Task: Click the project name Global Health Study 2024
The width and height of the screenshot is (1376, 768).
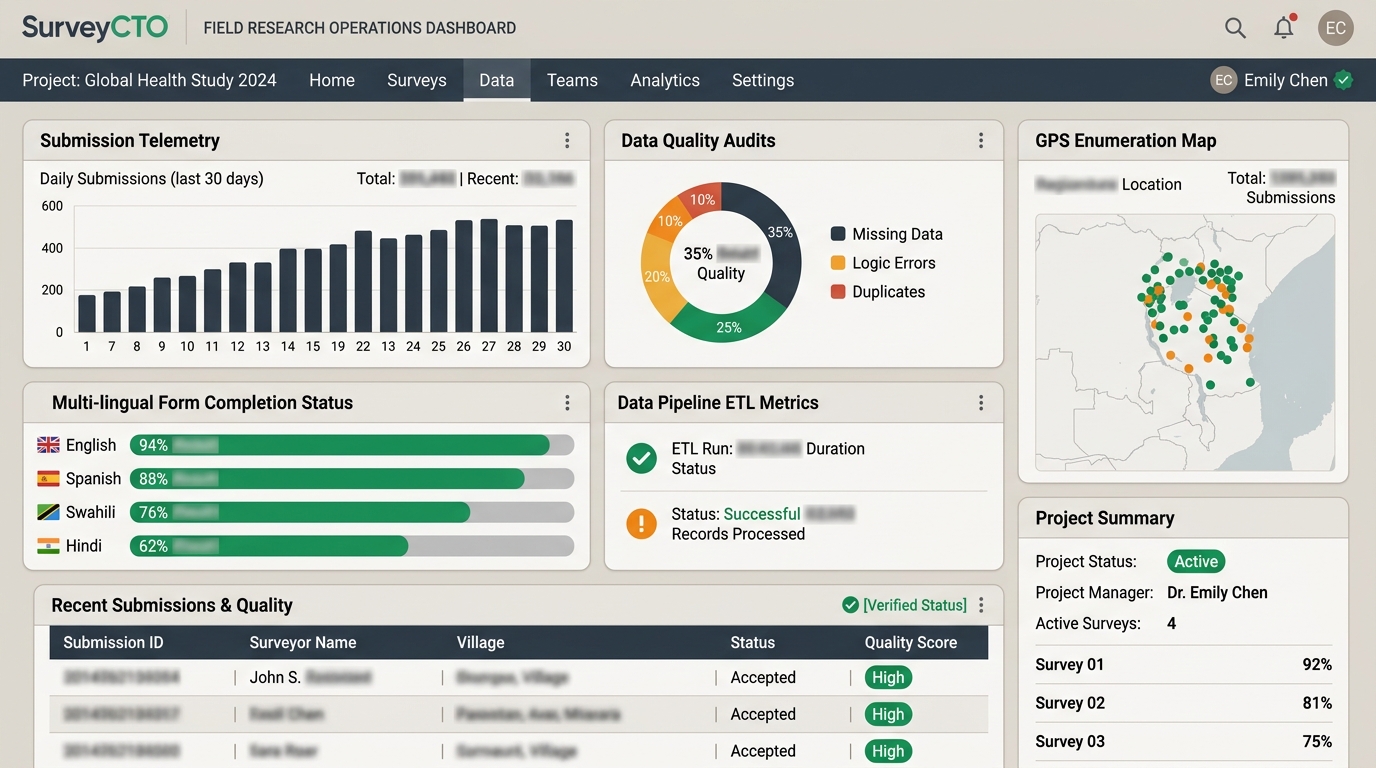Action: [181, 80]
